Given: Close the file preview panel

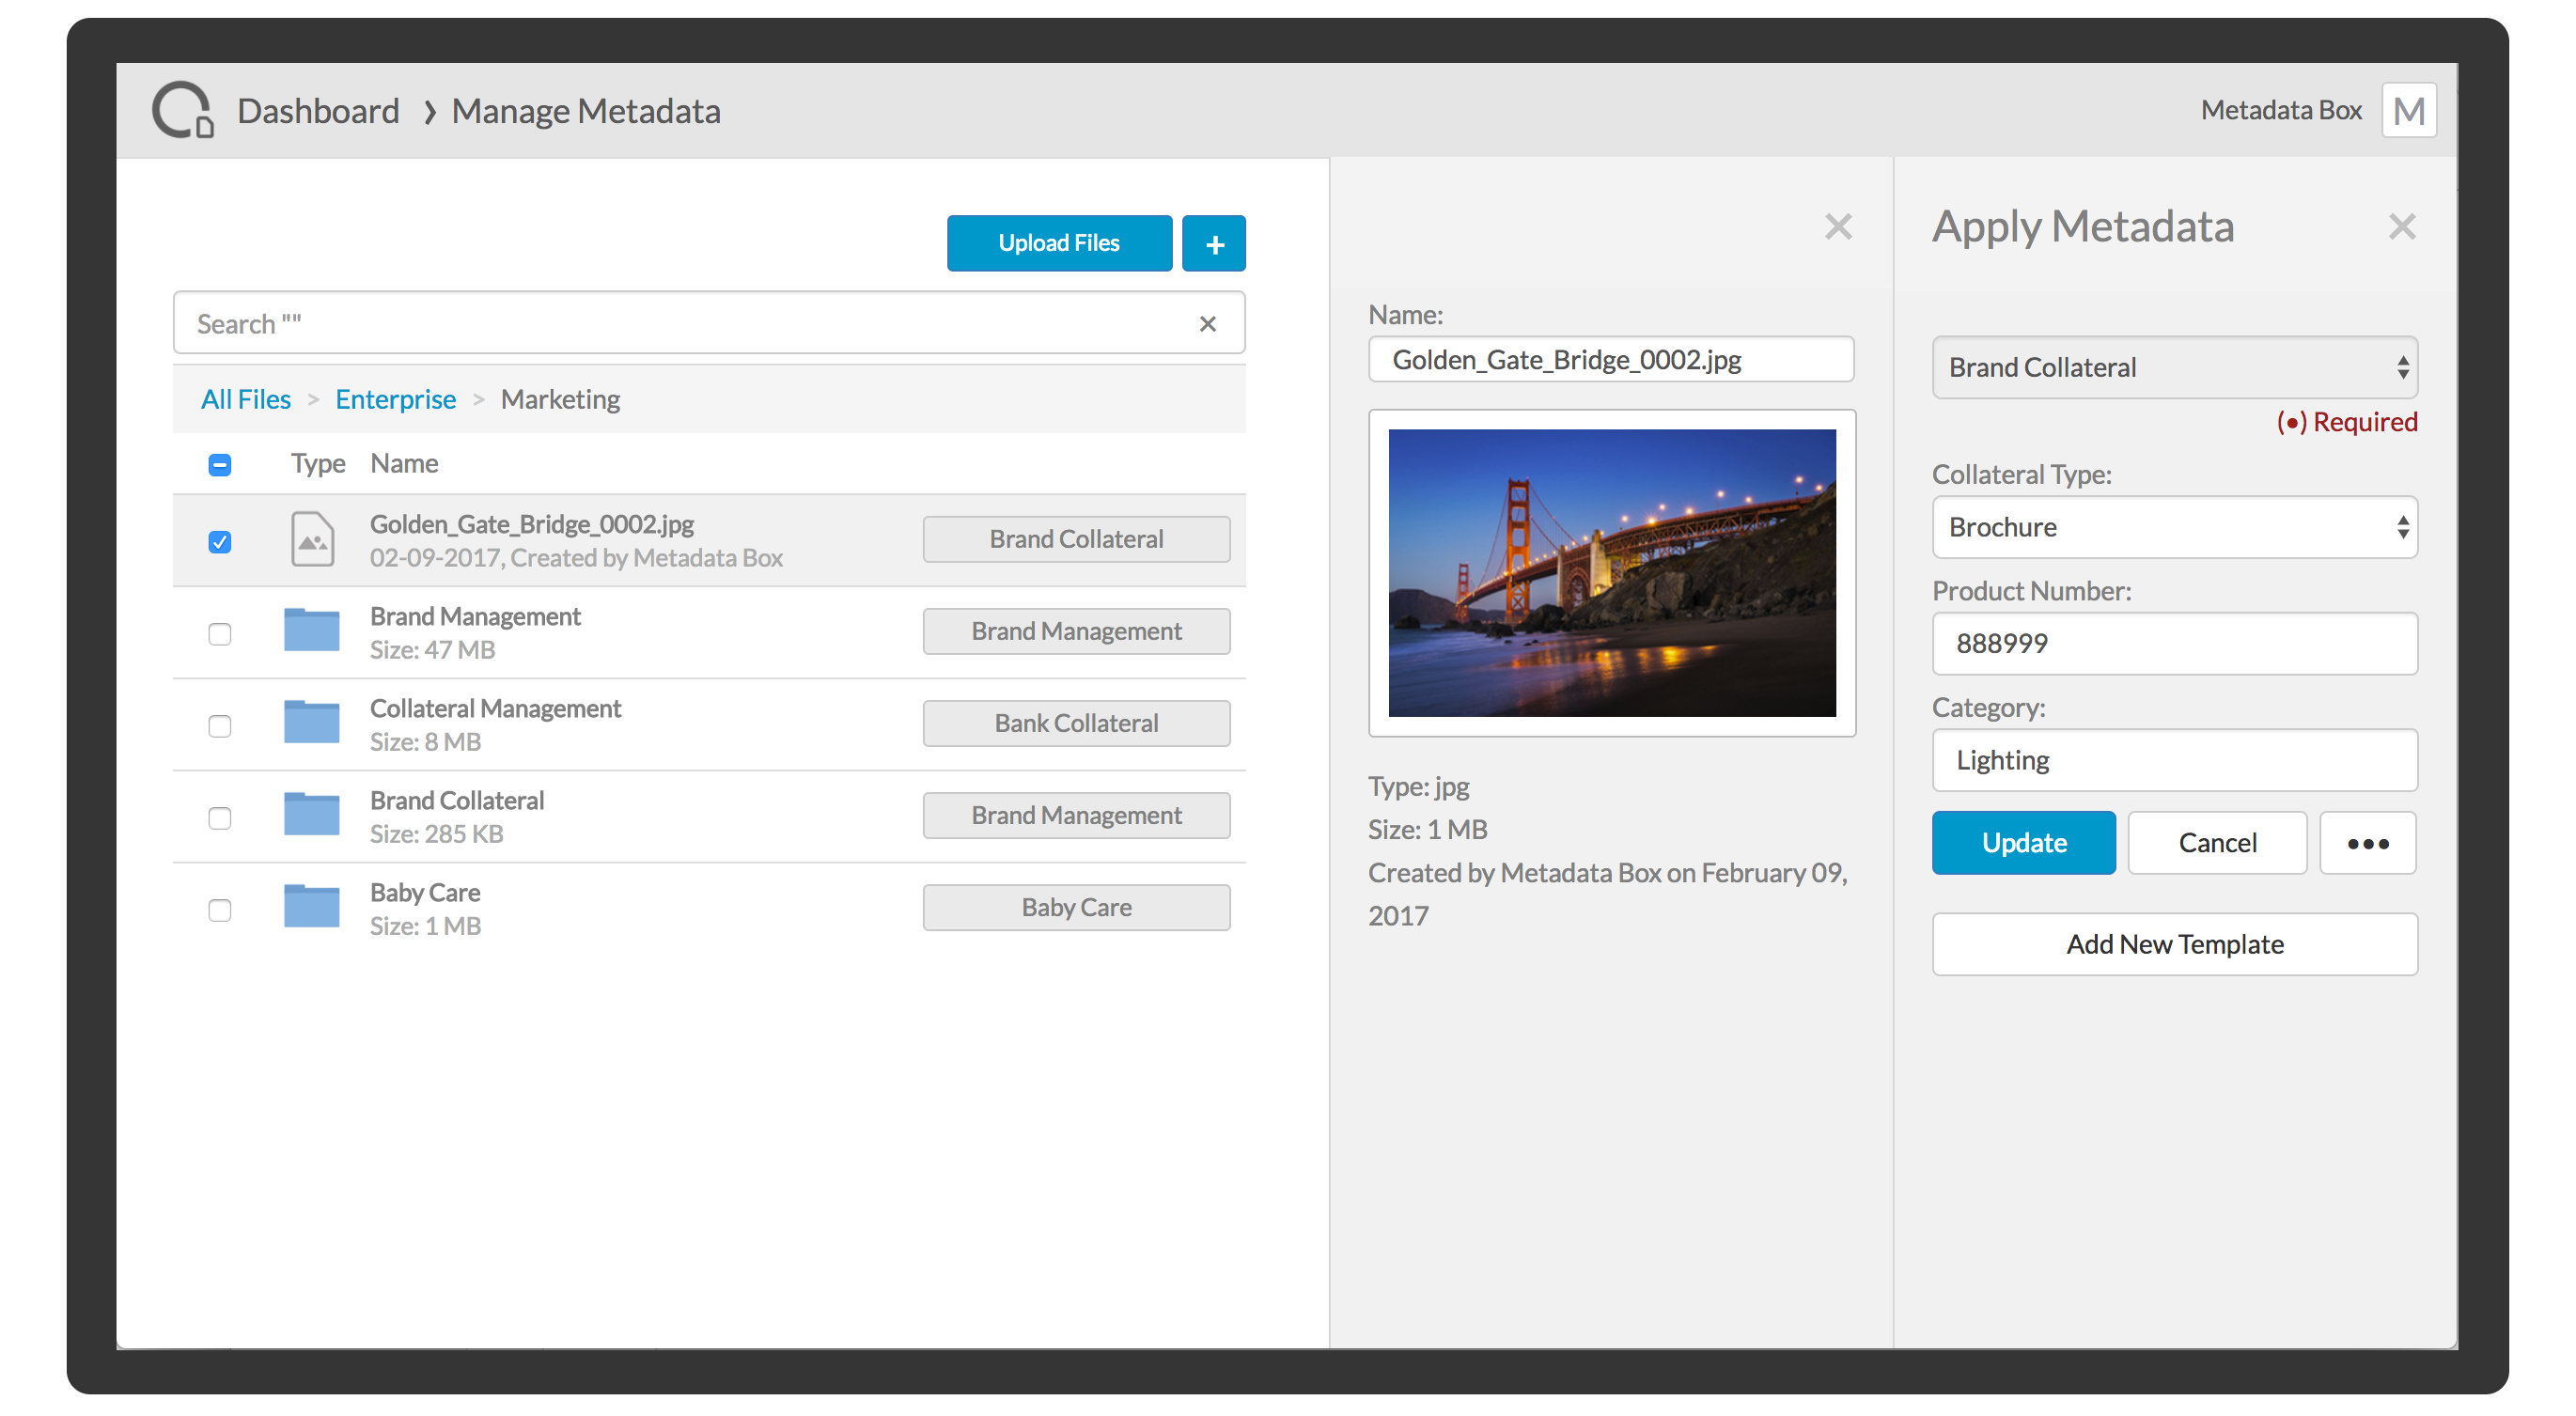Looking at the screenshot, I should pyautogui.click(x=1838, y=227).
